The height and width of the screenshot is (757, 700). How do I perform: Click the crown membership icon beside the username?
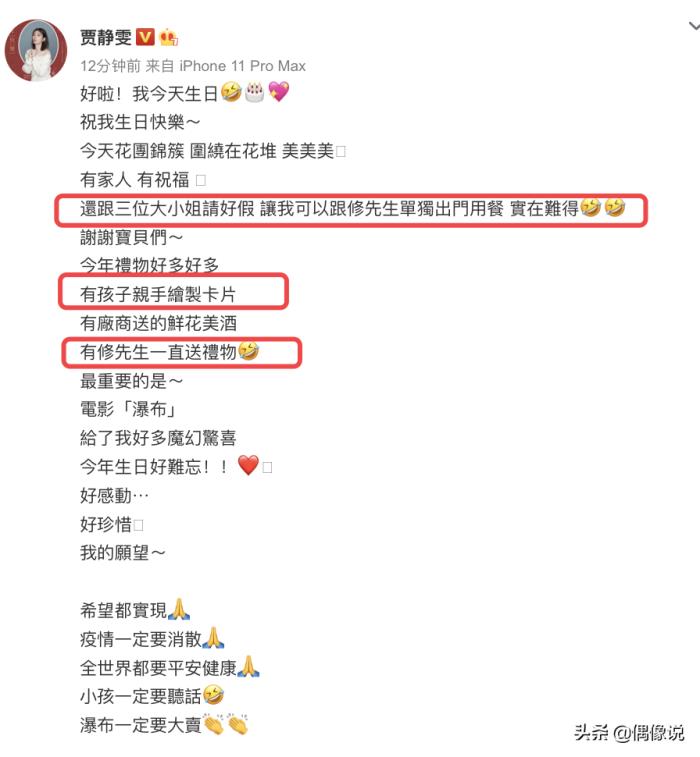click(x=168, y=37)
